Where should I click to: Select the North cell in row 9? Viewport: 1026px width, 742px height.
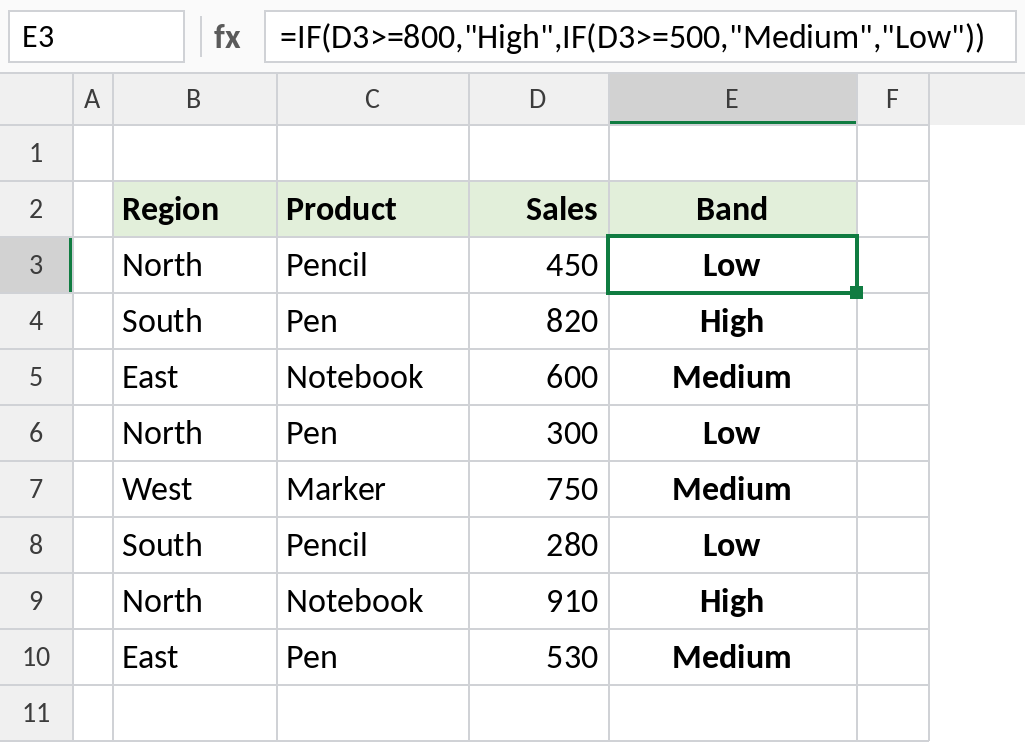point(195,601)
